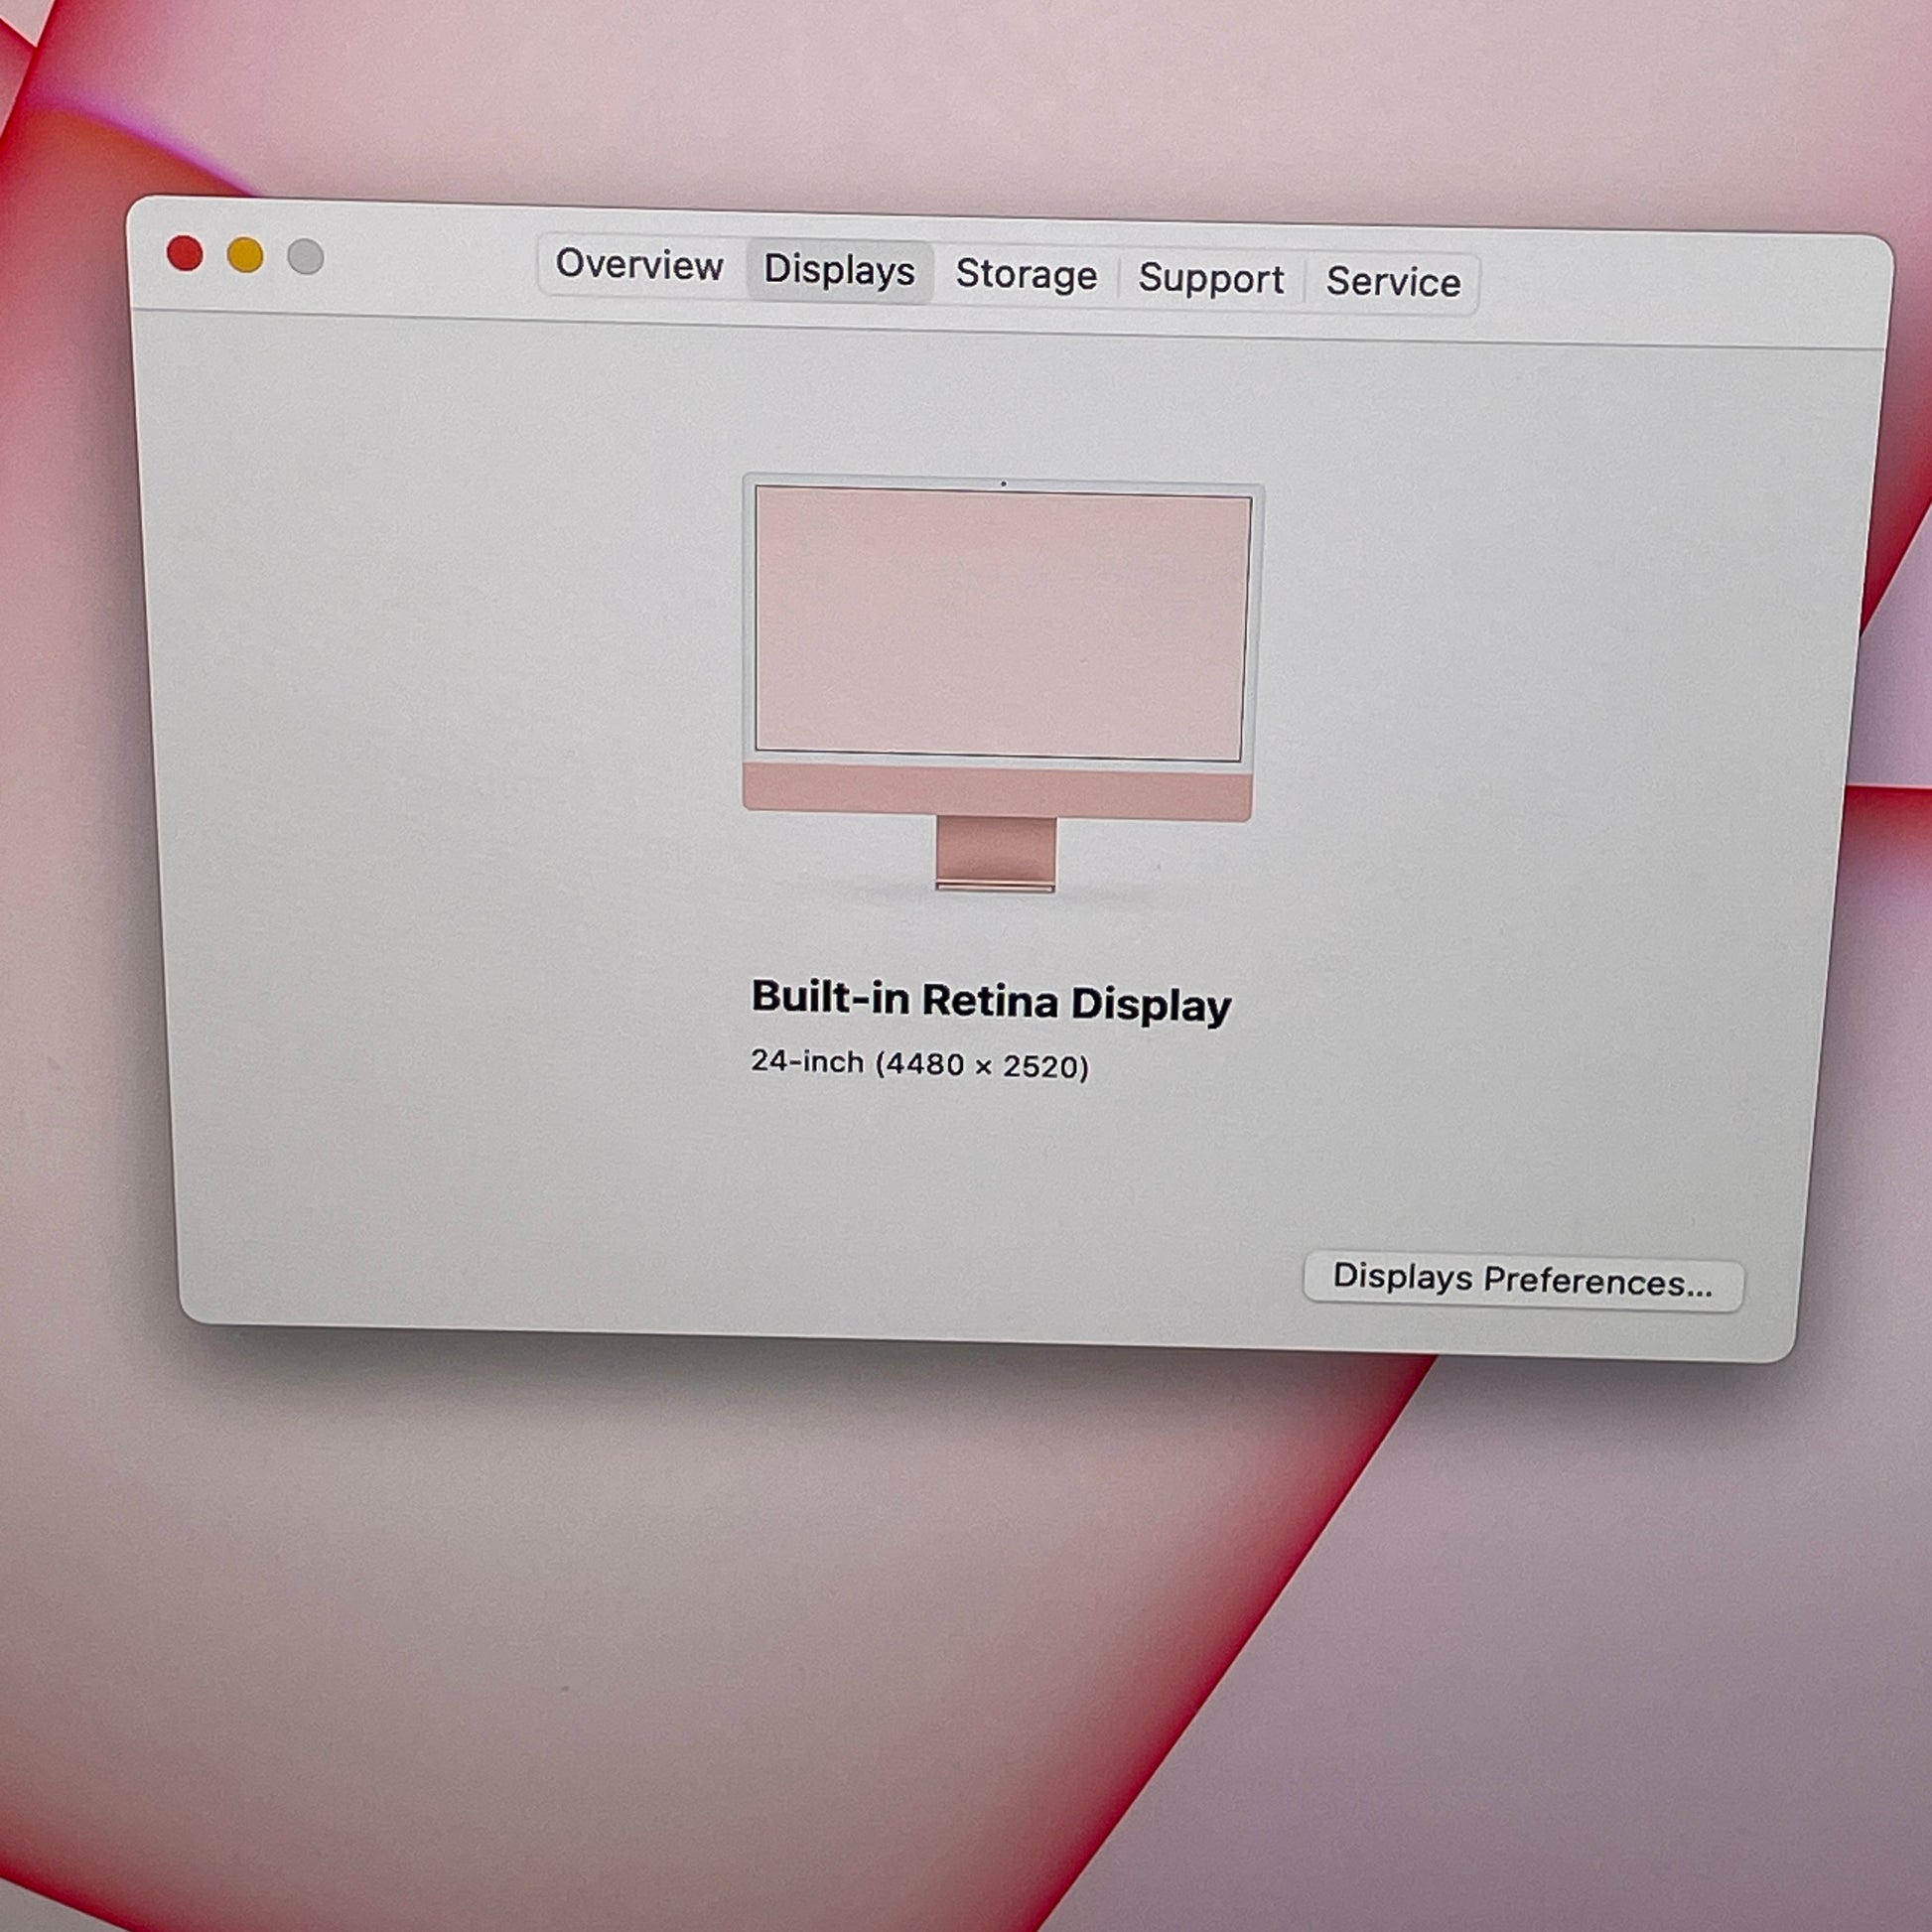1932x1932 pixels.
Task: Click the pink iMac stand graphic
Action: point(995,852)
